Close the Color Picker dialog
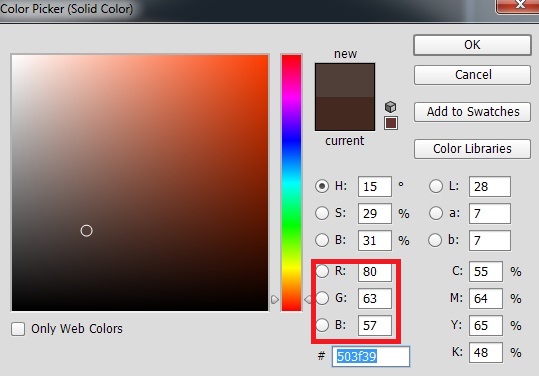 (x=519, y=5)
